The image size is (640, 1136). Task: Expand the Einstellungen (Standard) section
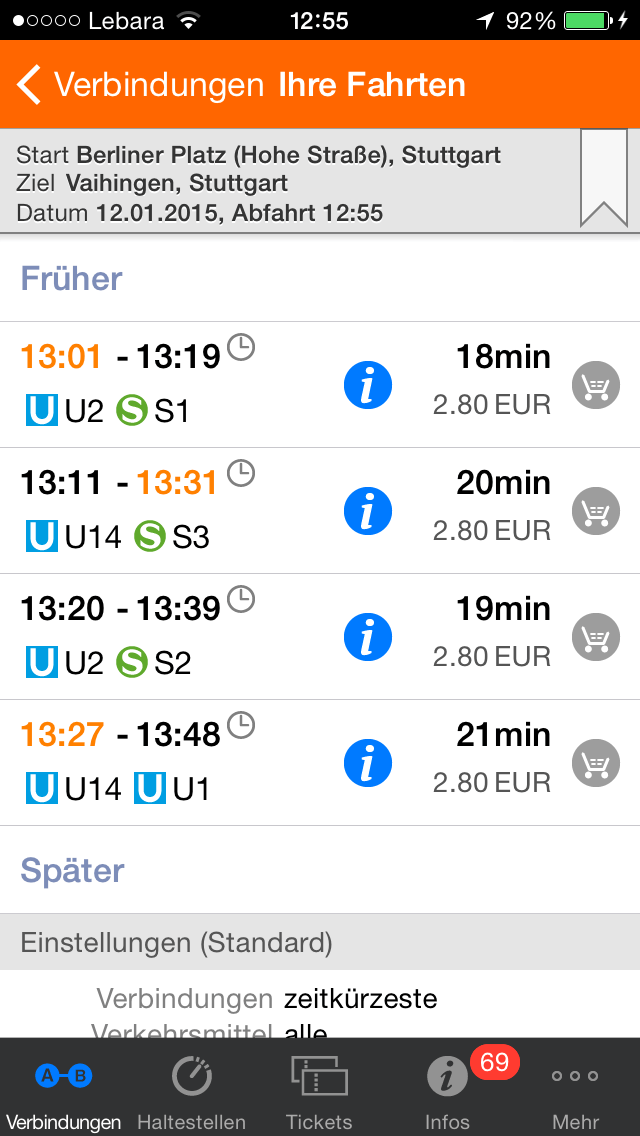177,942
